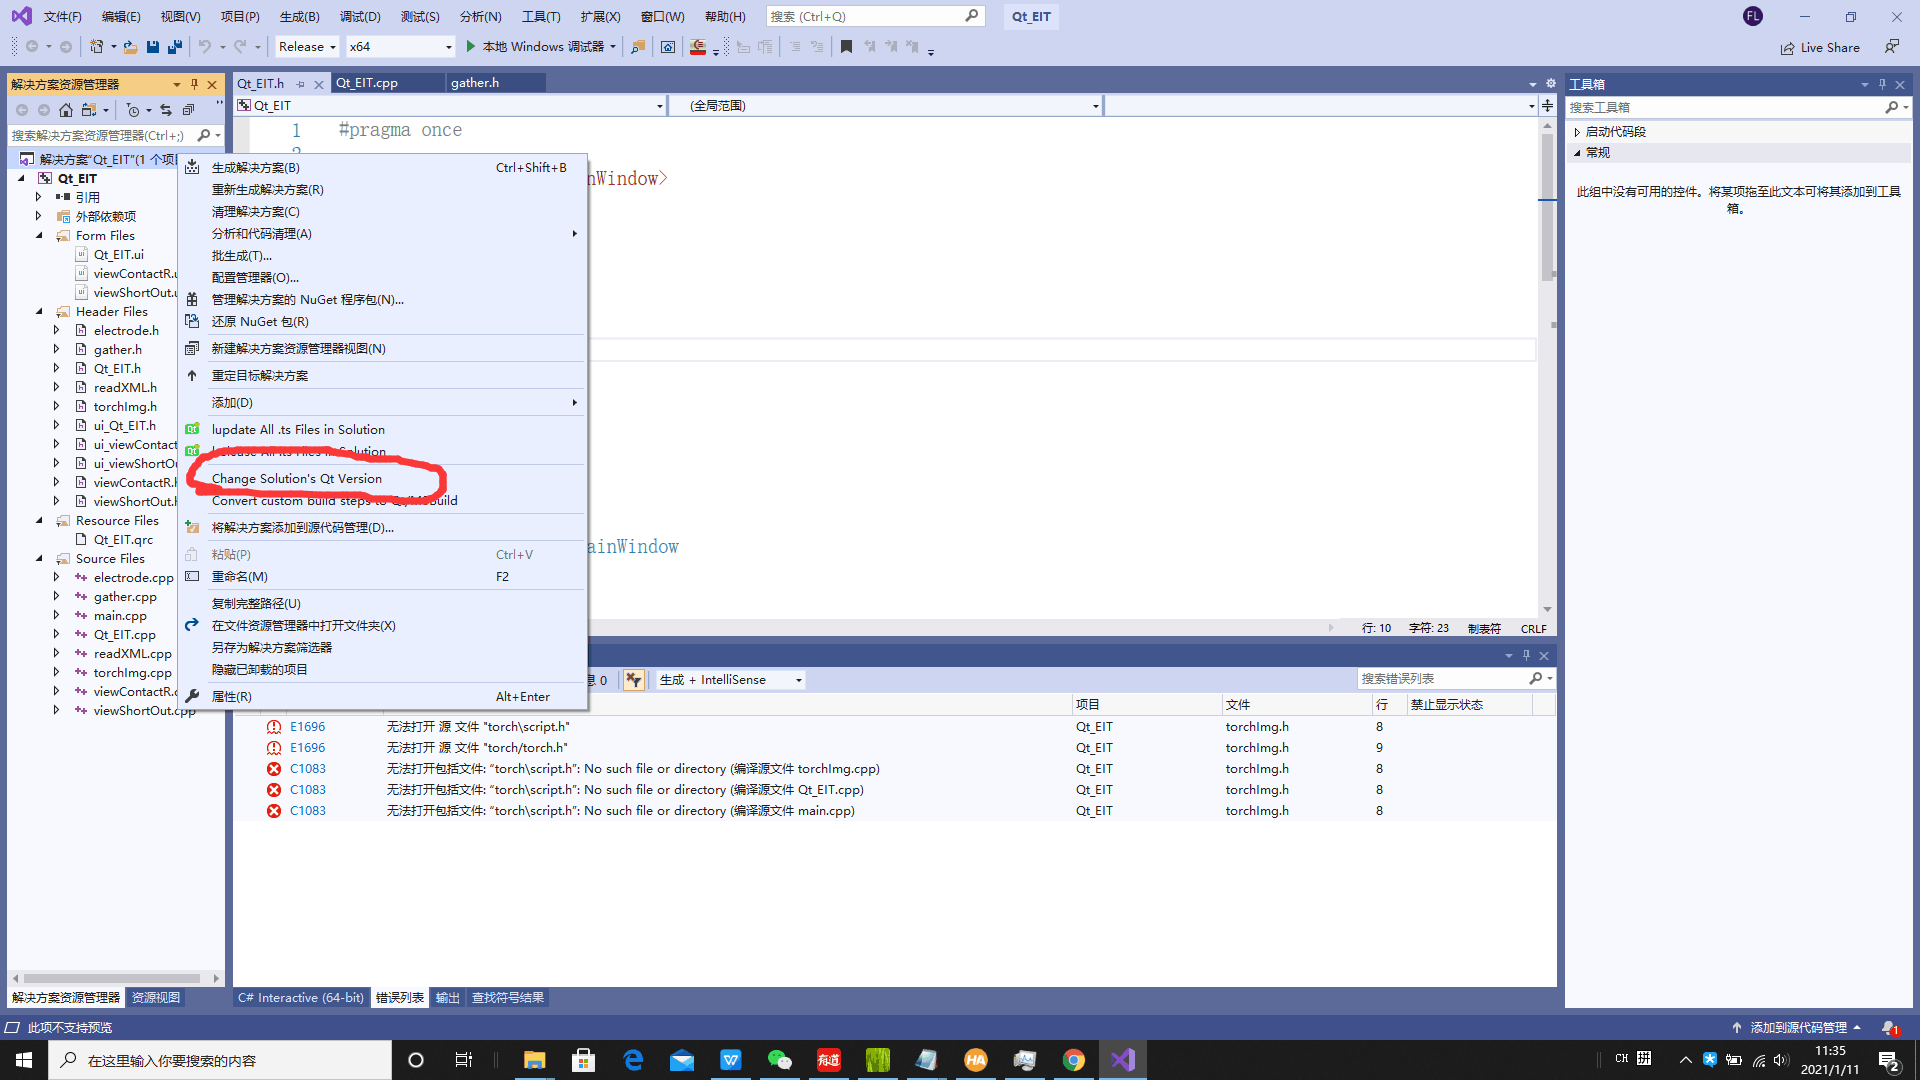Viewport: 1920px width, 1080px height.
Task: Select Change Solution's Qt Version menu item
Action: 297,479
